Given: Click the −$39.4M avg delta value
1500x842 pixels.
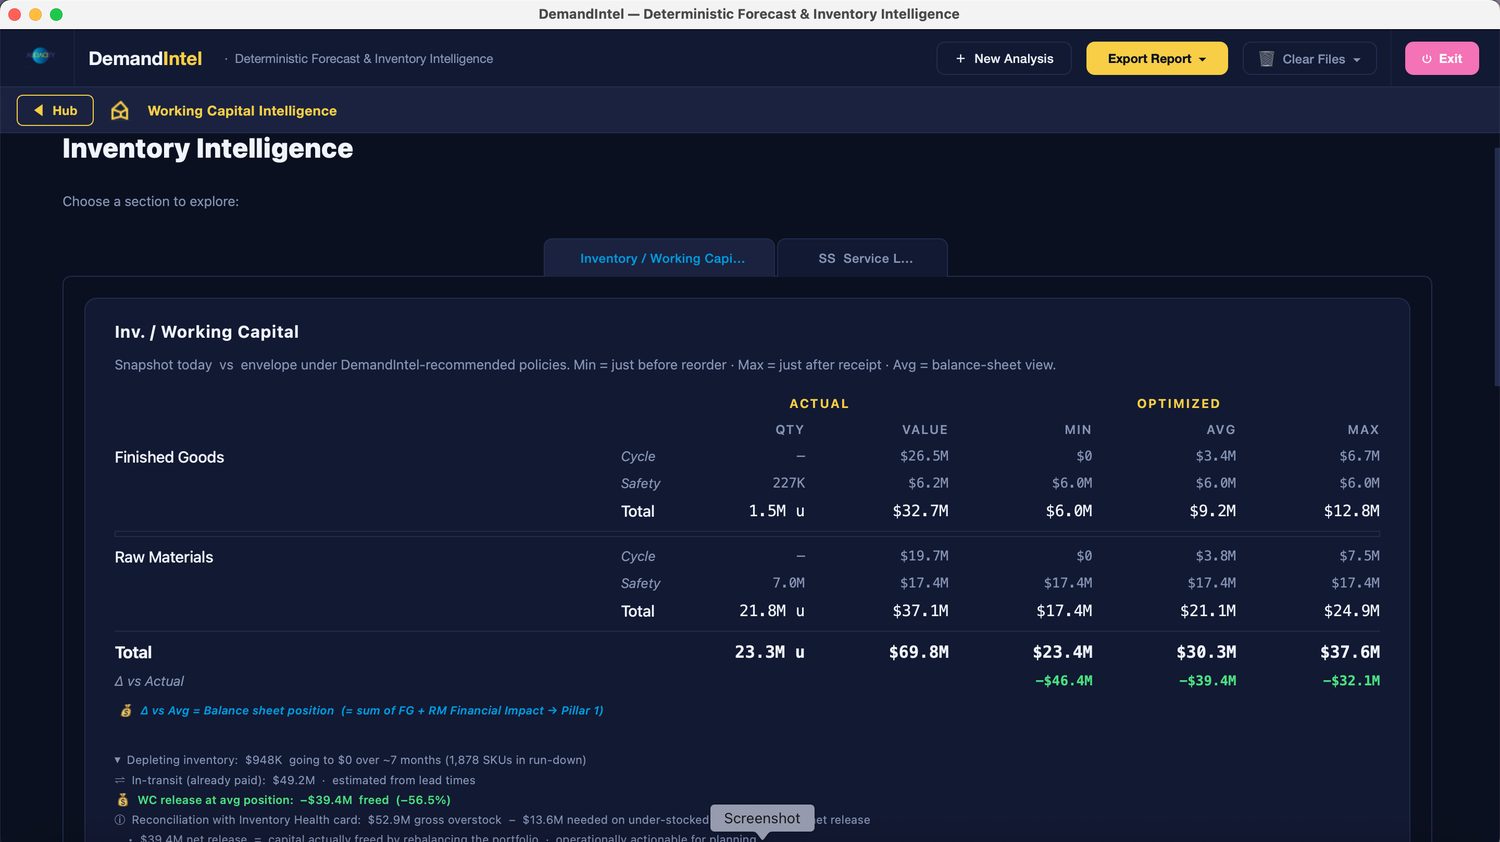Looking at the screenshot, I should click(x=1207, y=681).
